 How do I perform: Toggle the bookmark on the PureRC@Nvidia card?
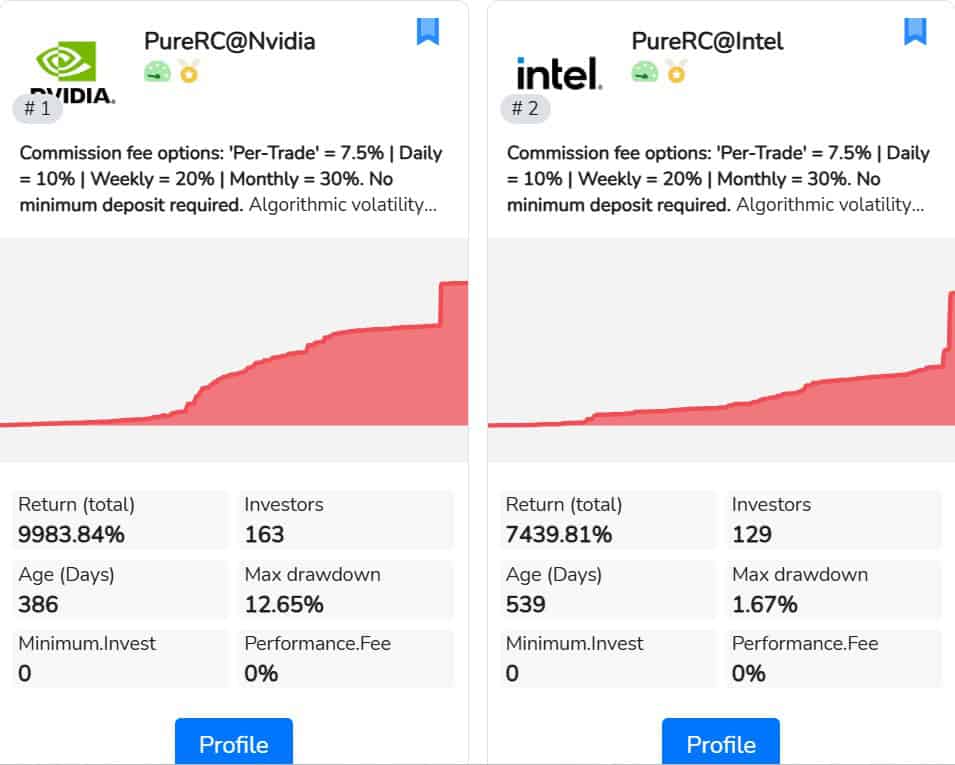[428, 31]
